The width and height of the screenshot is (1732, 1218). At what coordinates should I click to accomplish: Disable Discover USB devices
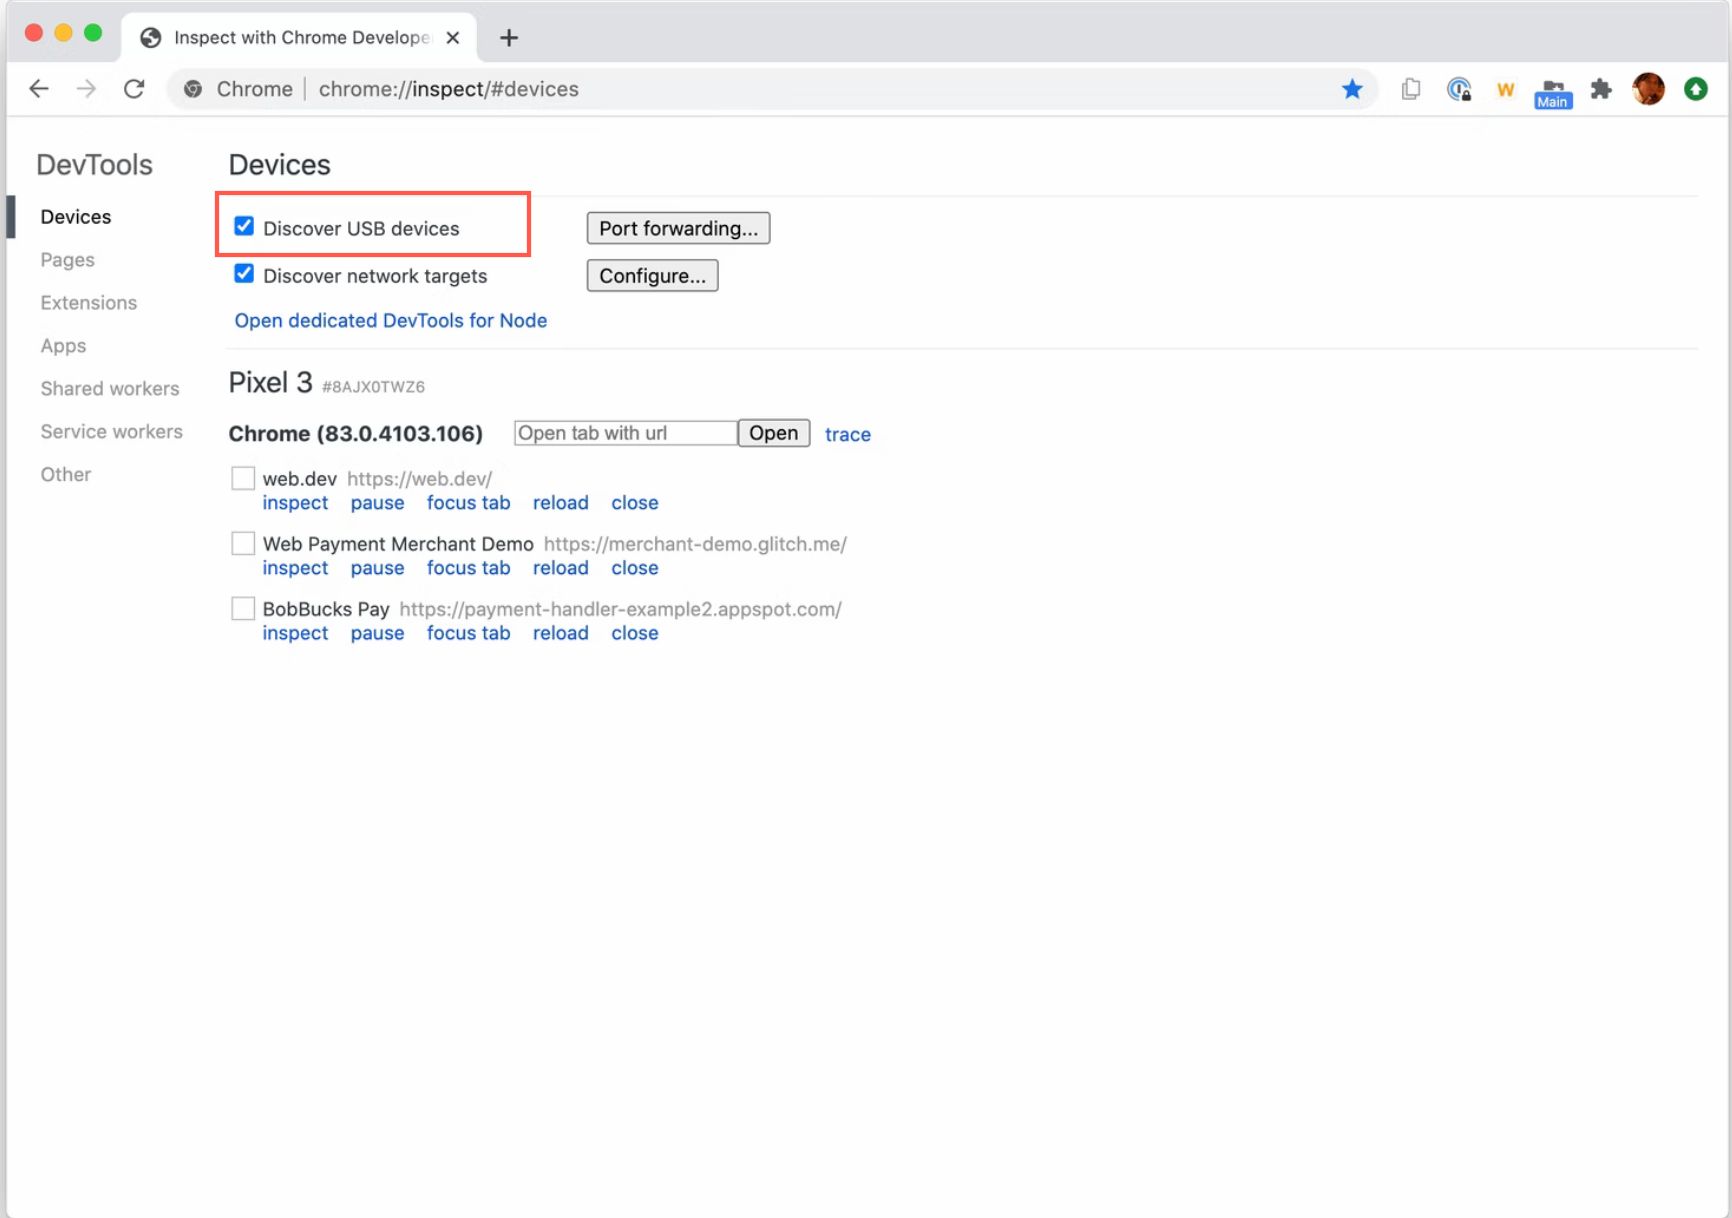click(244, 227)
